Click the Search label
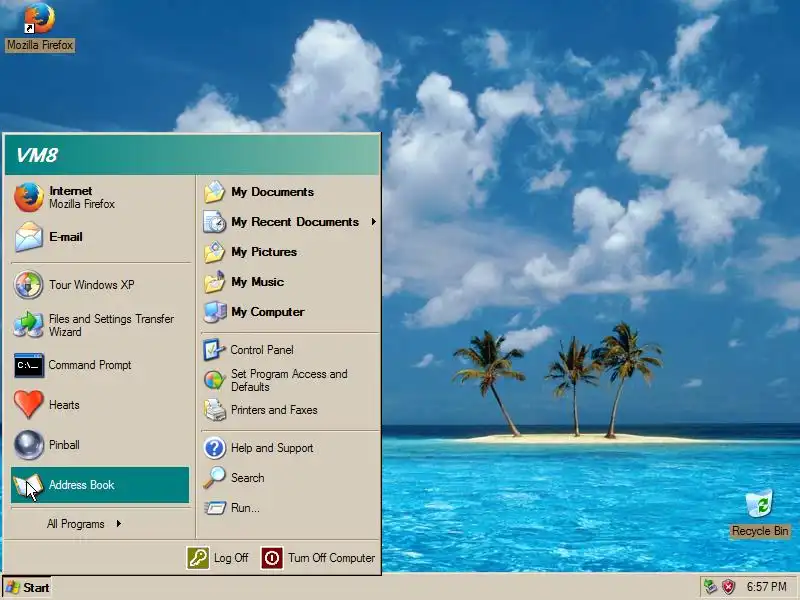The width and height of the screenshot is (800, 600). coord(247,478)
